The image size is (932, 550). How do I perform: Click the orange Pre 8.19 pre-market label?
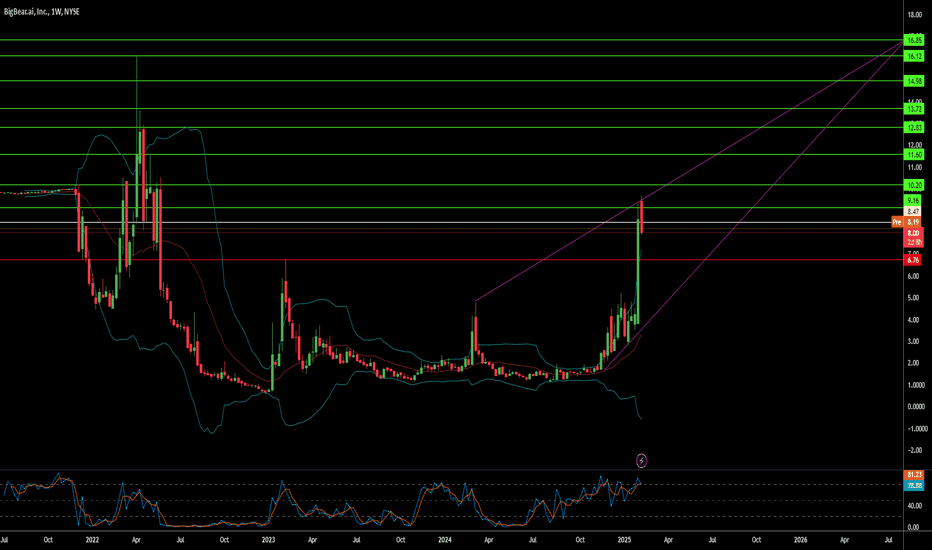pos(907,222)
